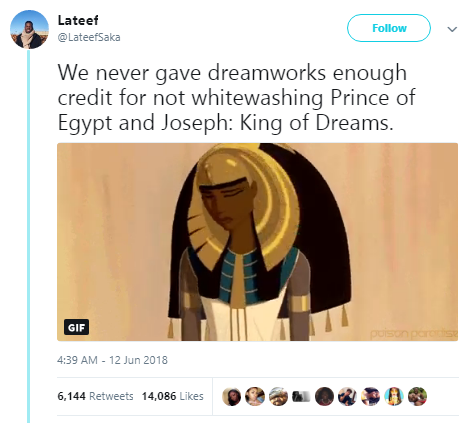View the 6,144 Retweets list
Viewport: 474px width, 423px height.
coord(95,396)
